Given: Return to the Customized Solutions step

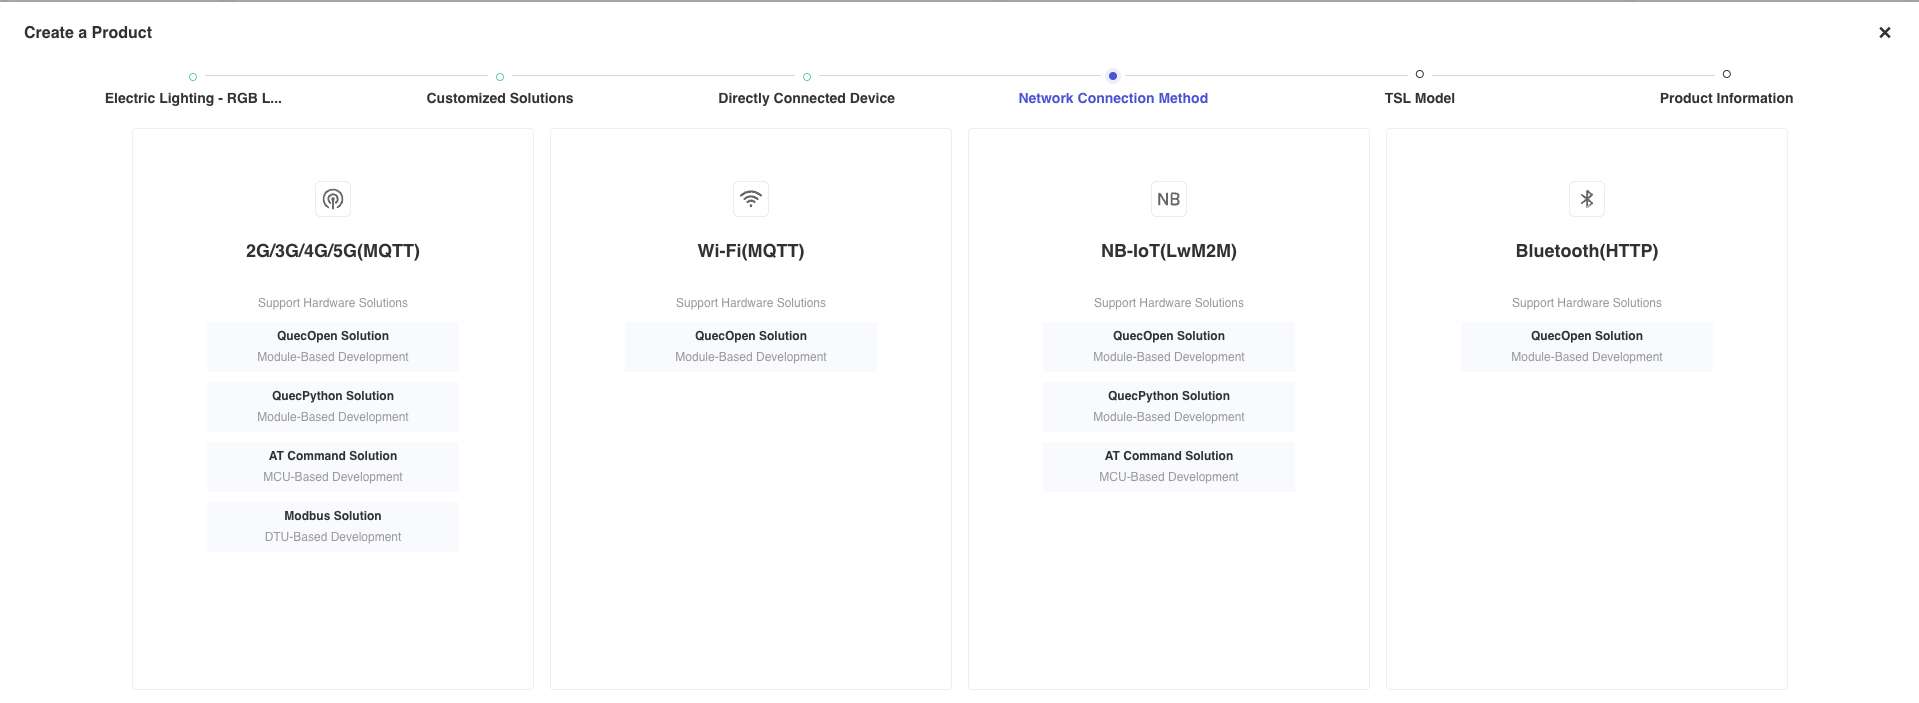Looking at the screenshot, I should [x=500, y=98].
